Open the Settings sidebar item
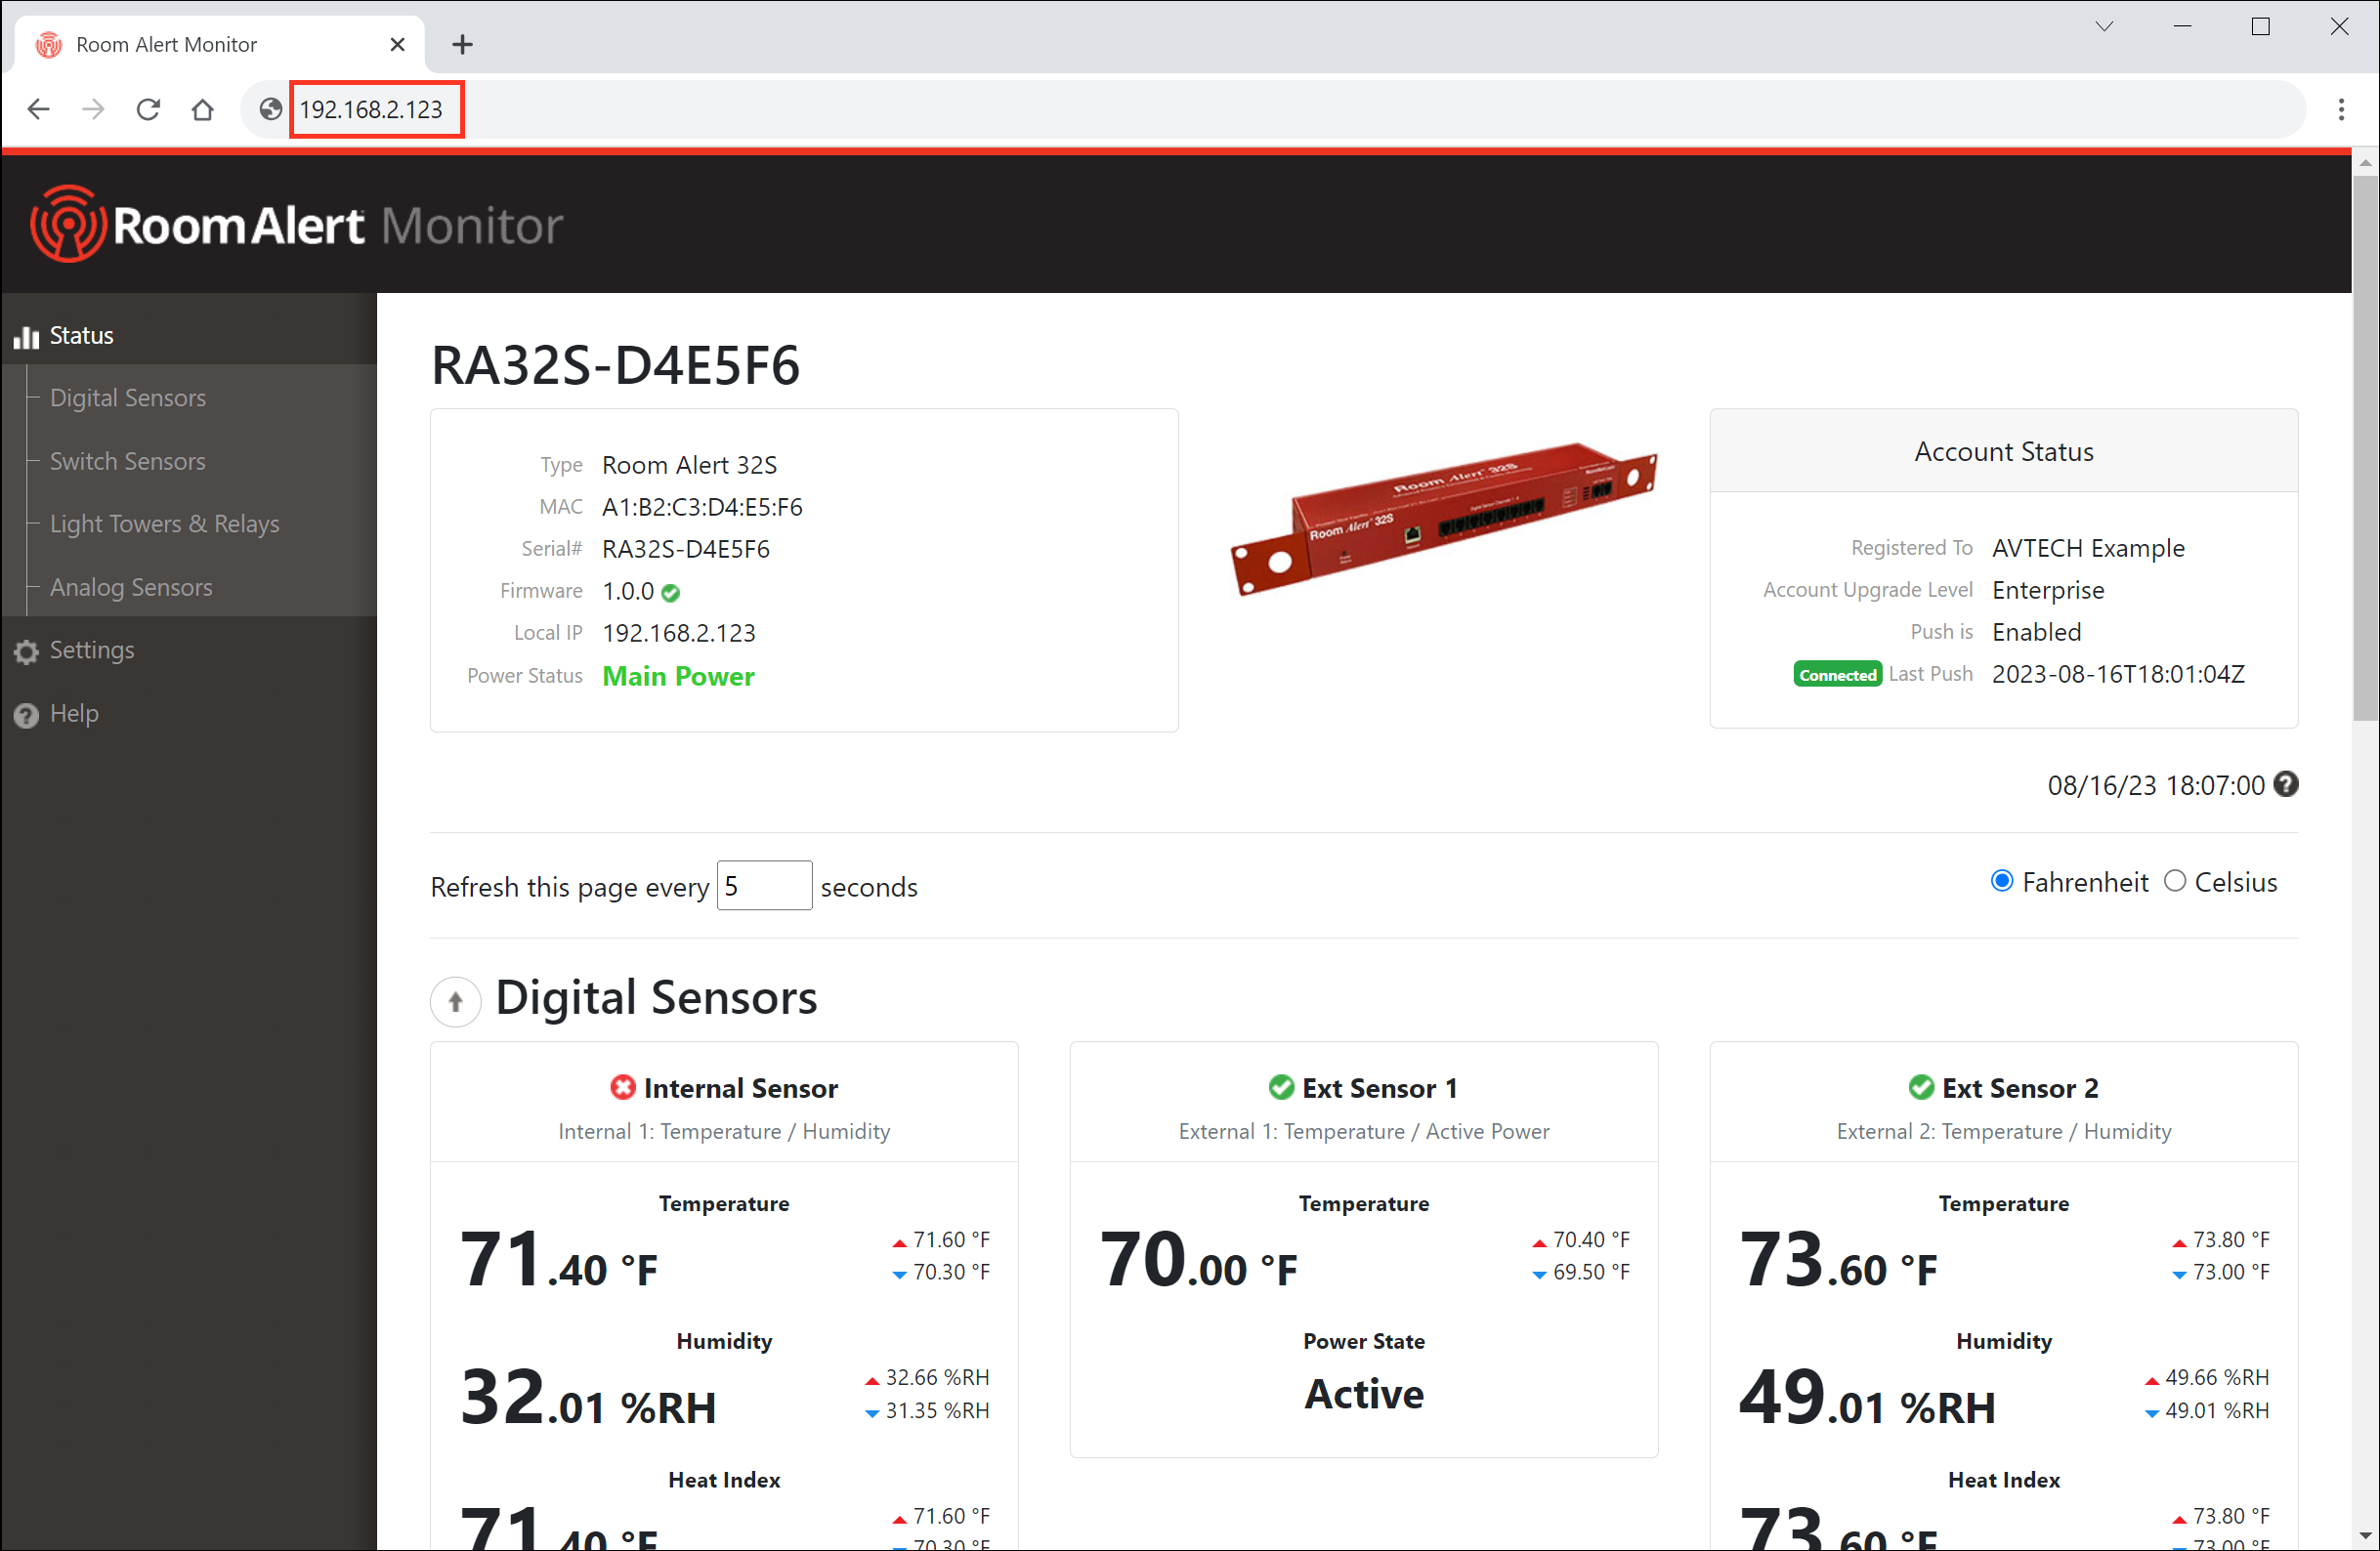Image resolution: width=2380 pixels, height=1551 pixels. [x=91, y=650]
